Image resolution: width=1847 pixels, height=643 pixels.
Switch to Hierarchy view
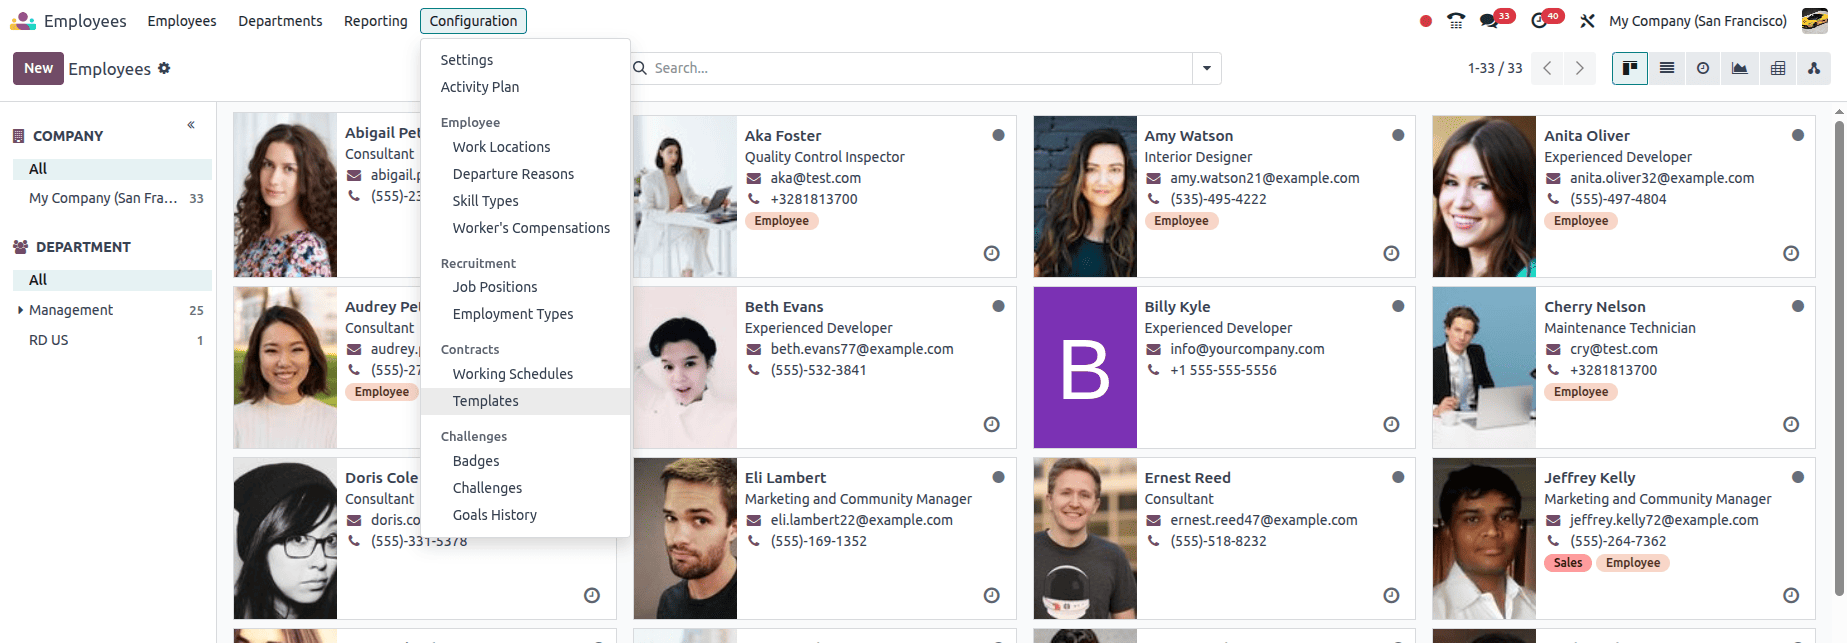pyautogui.click(x=1814, y=68)
